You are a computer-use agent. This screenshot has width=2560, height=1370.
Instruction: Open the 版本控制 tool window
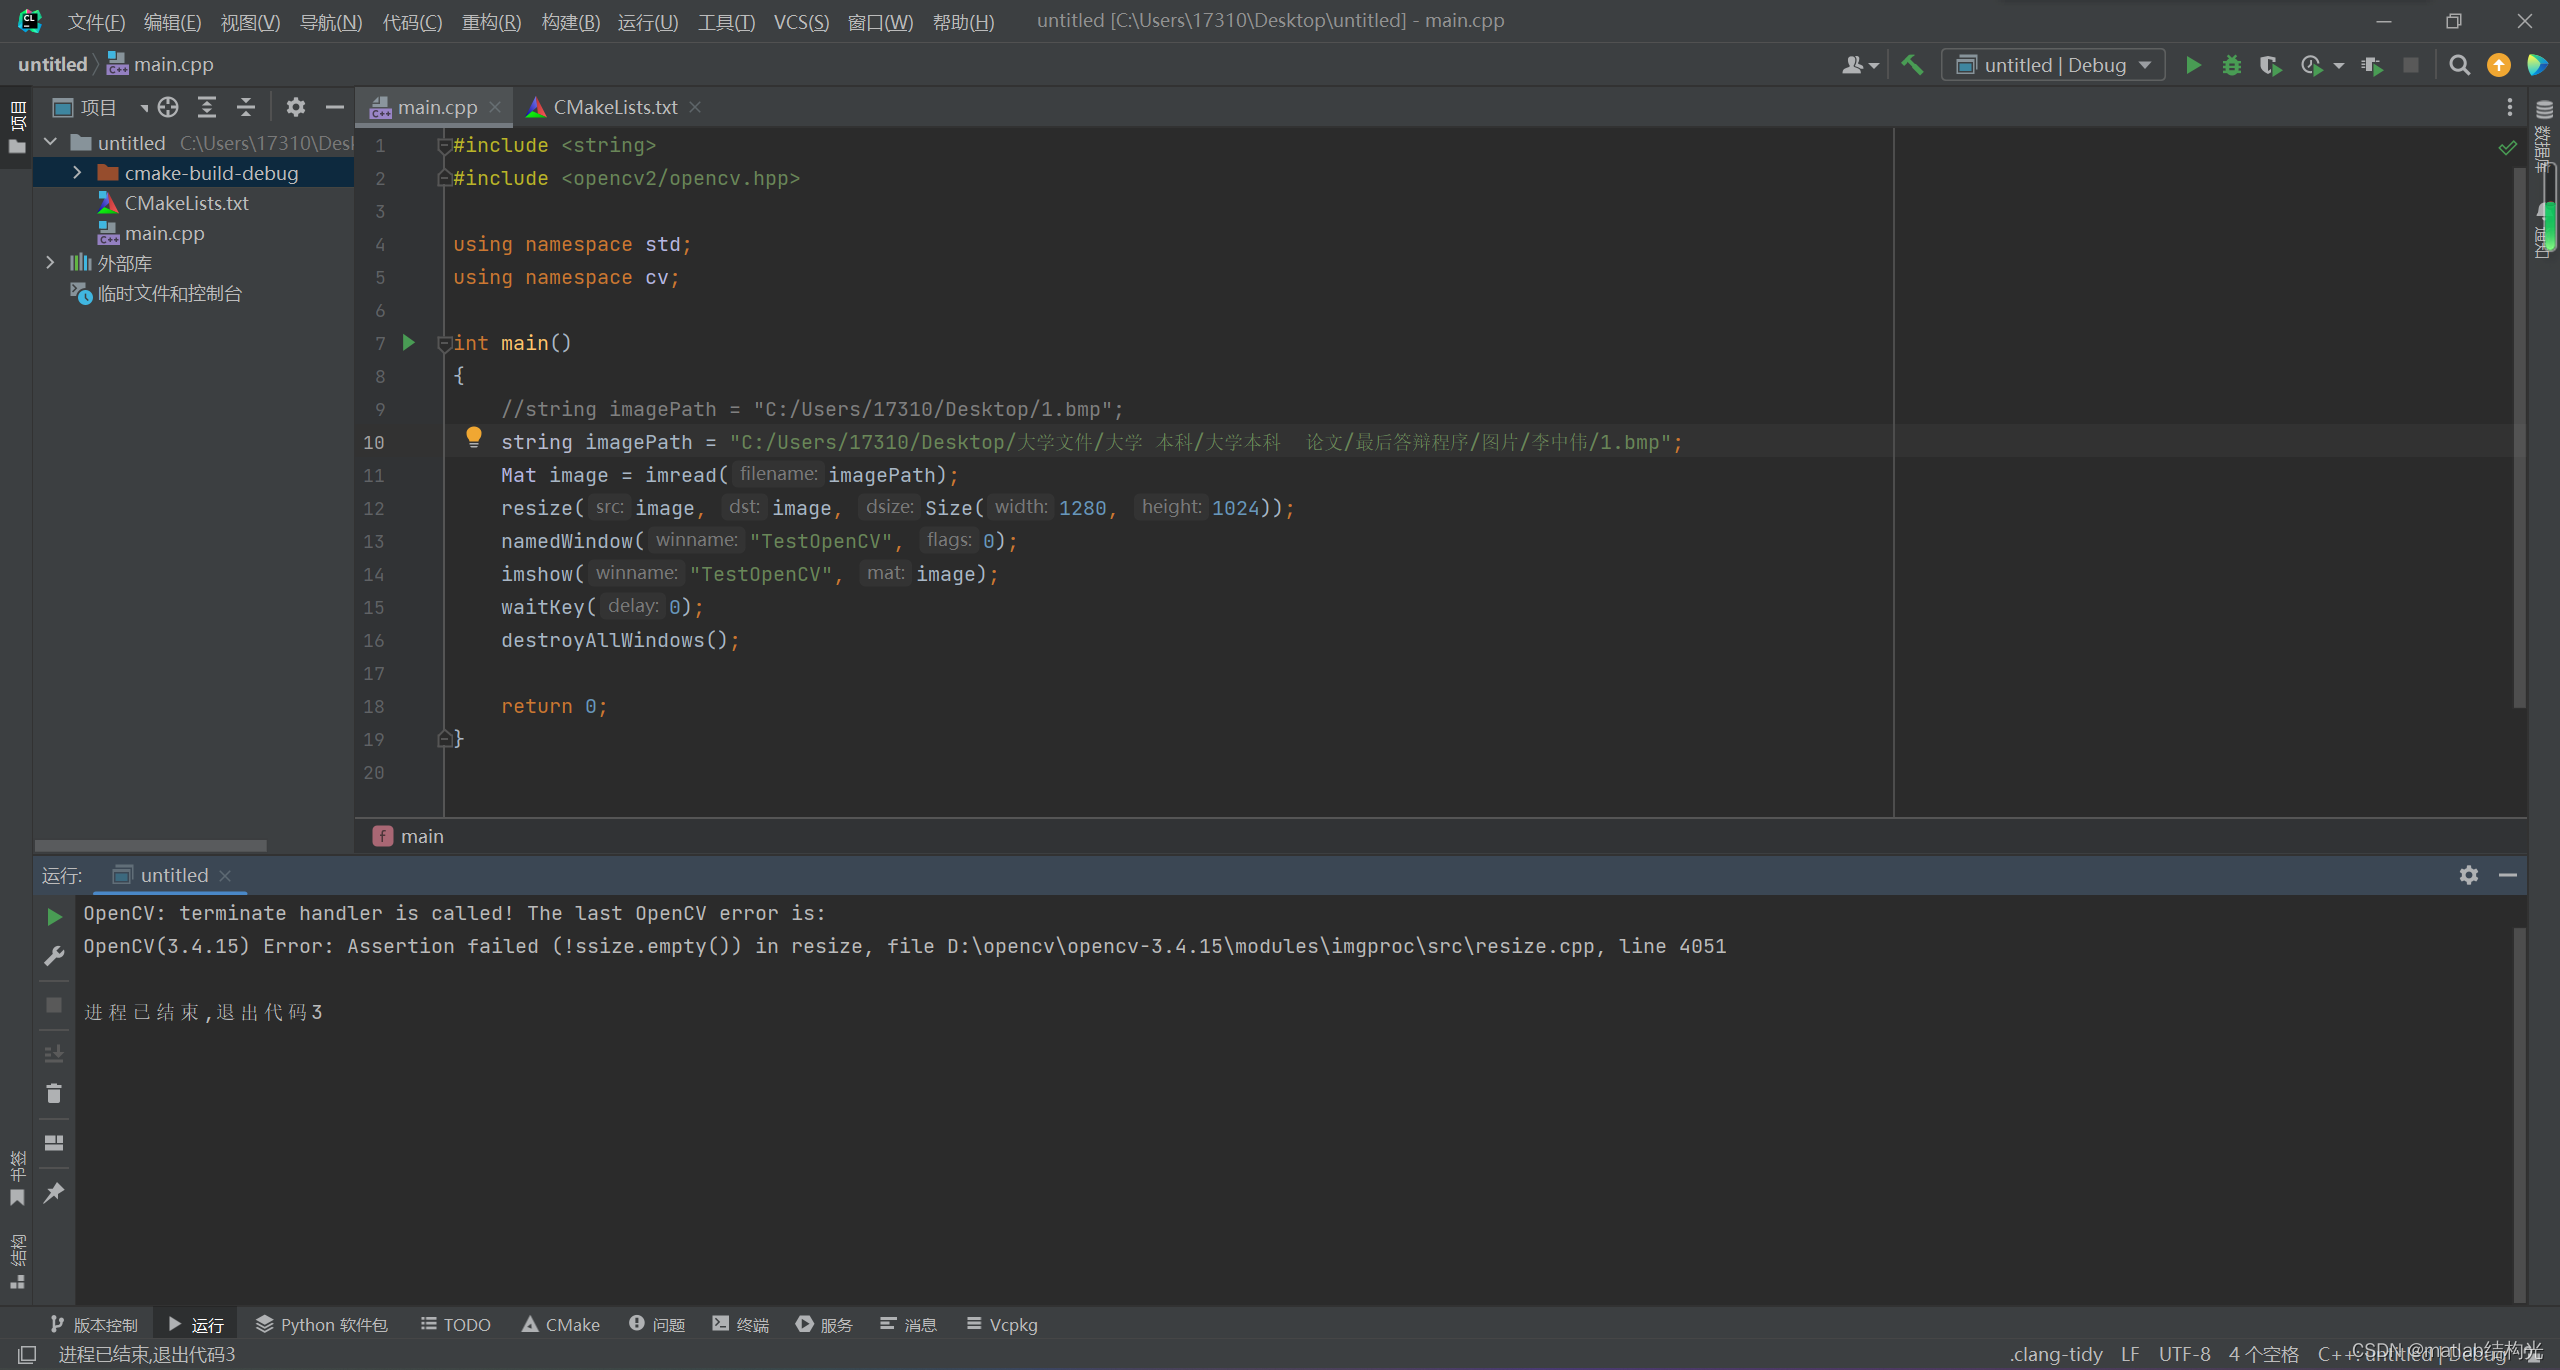[94, 1324]
